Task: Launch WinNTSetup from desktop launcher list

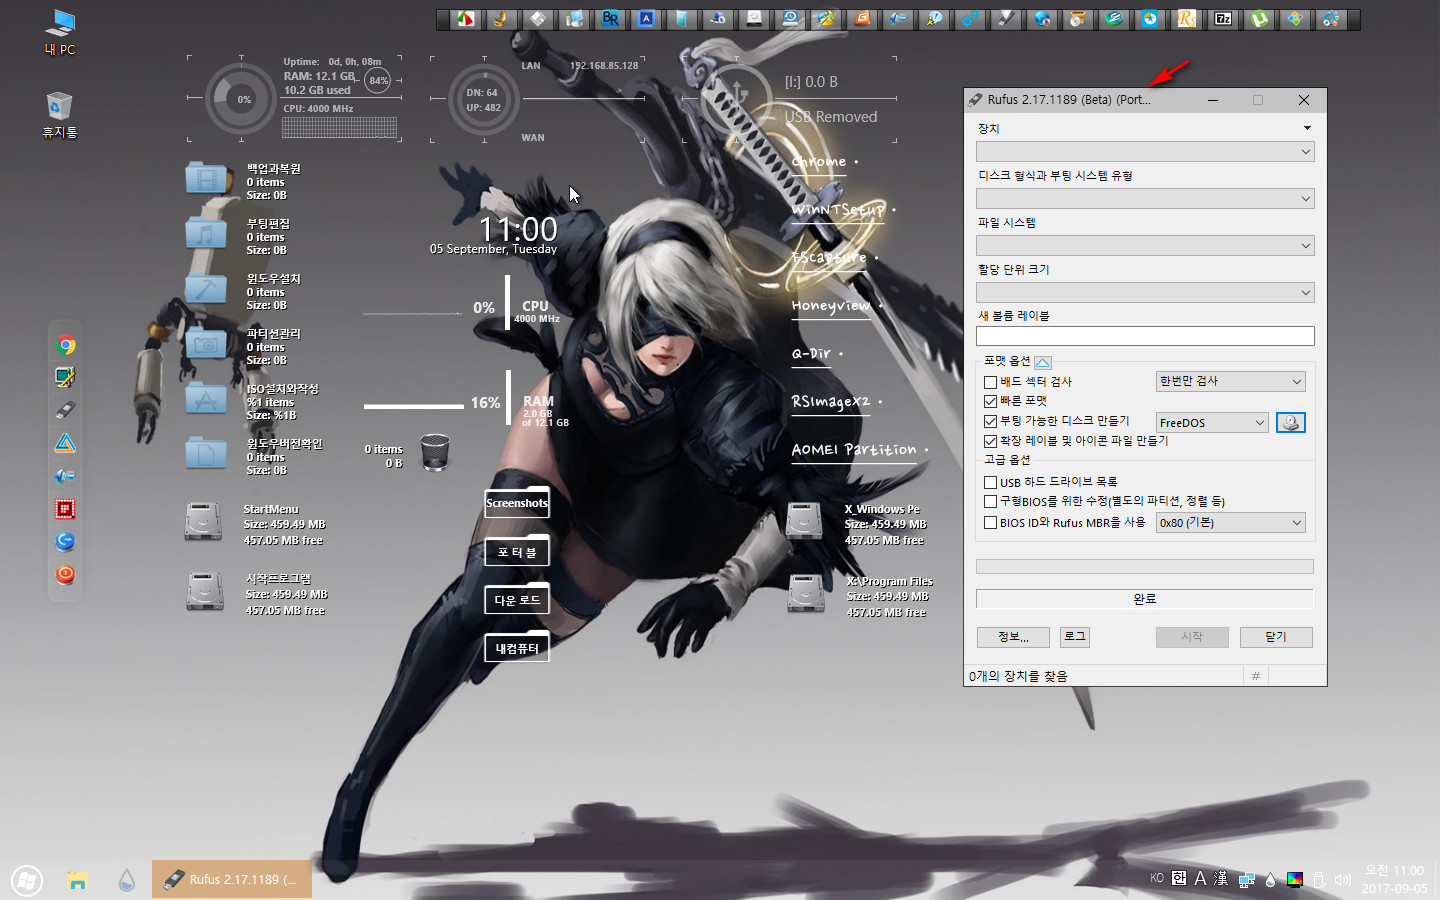Action: pos(838,210)
